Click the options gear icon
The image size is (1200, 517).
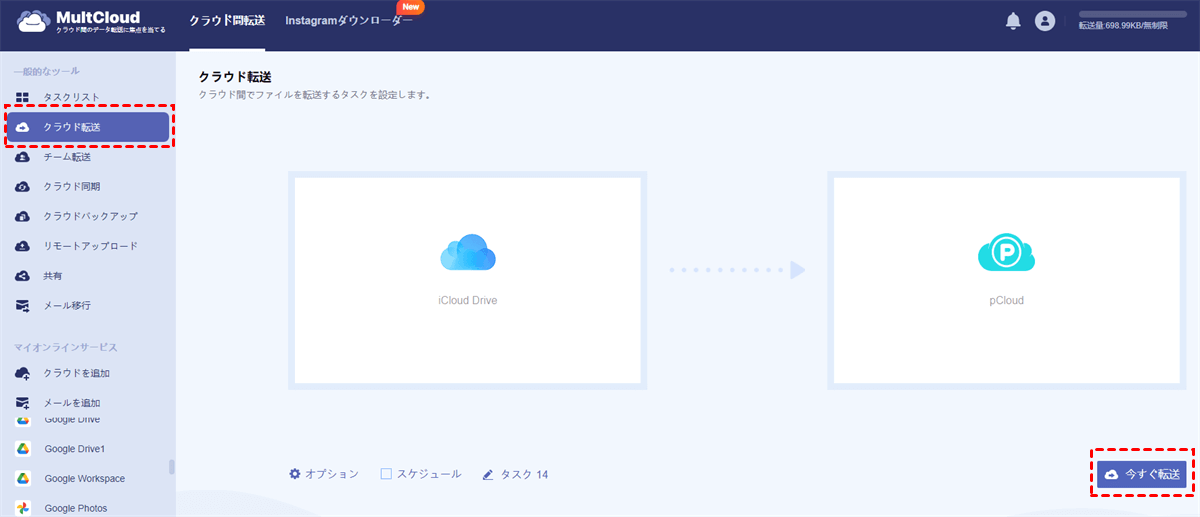295,474
